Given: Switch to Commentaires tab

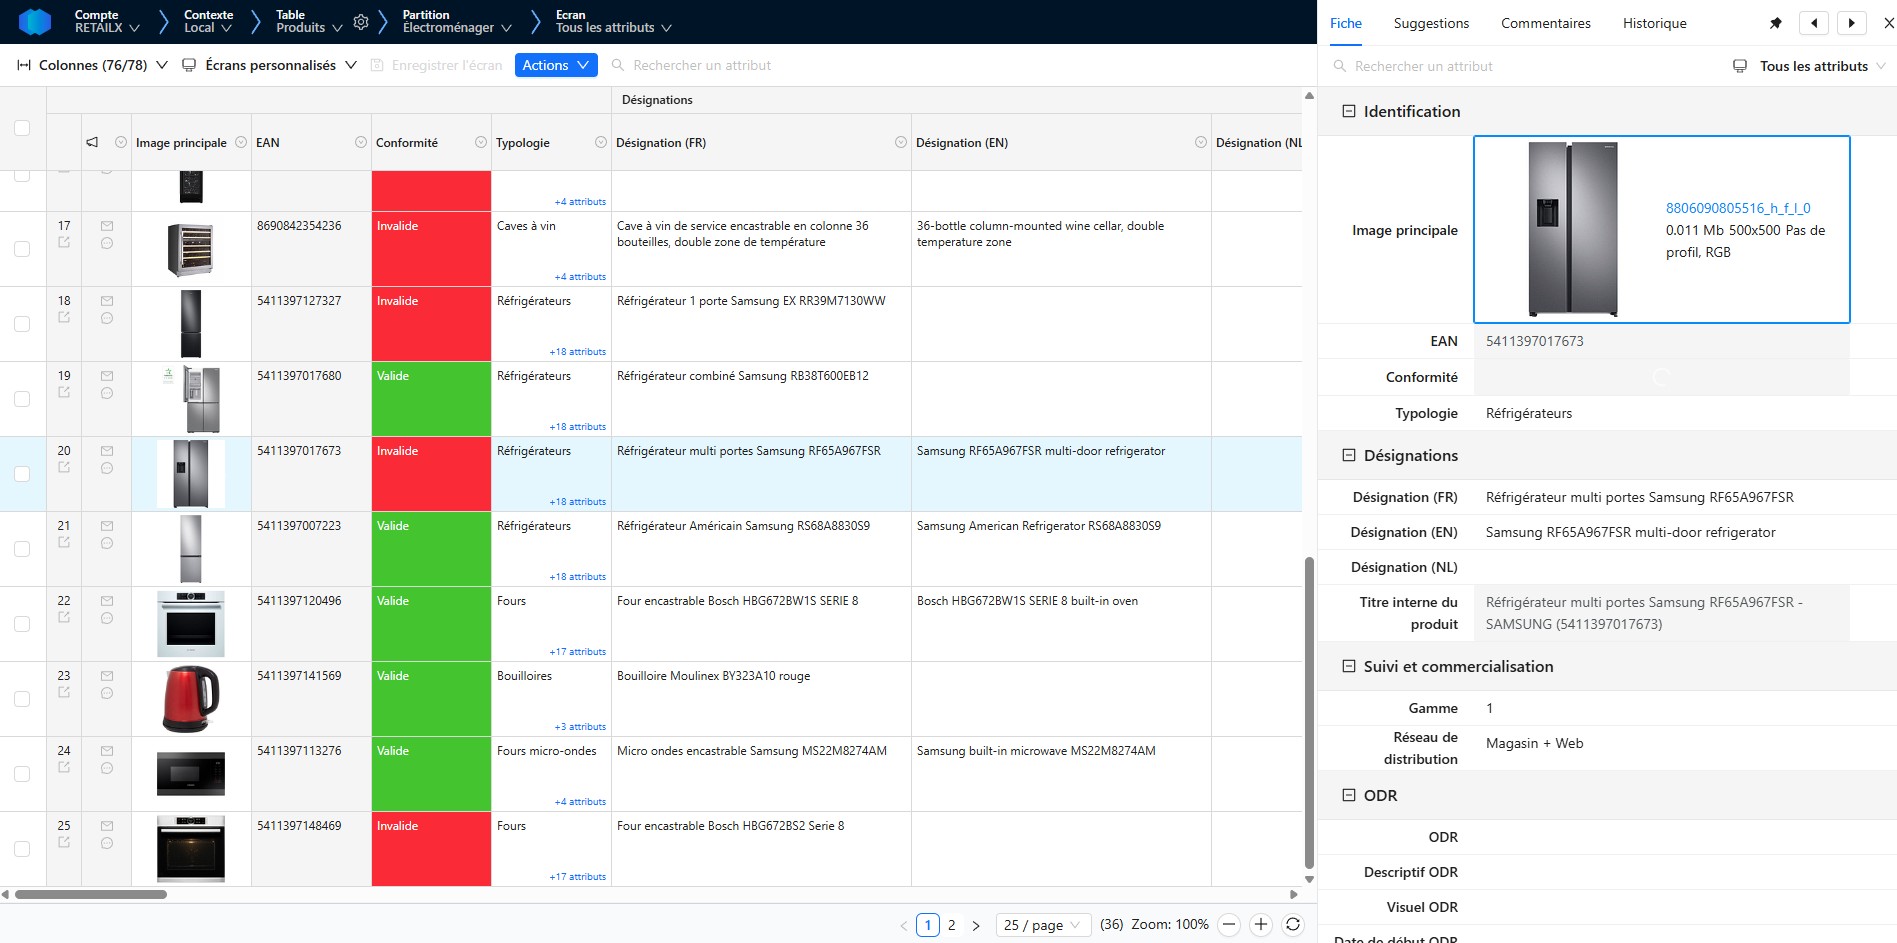Looking at the screenshot, I should (1545, 23).
